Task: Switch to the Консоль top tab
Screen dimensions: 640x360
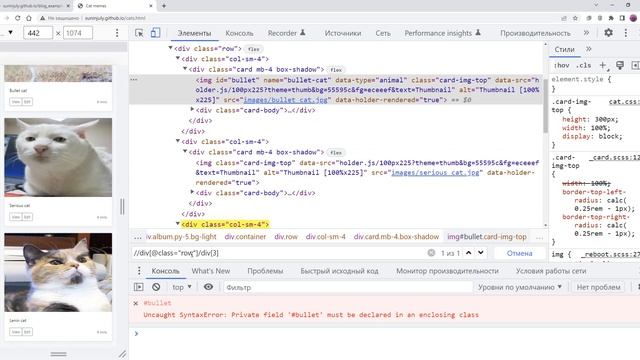Action: pos(239,33)
